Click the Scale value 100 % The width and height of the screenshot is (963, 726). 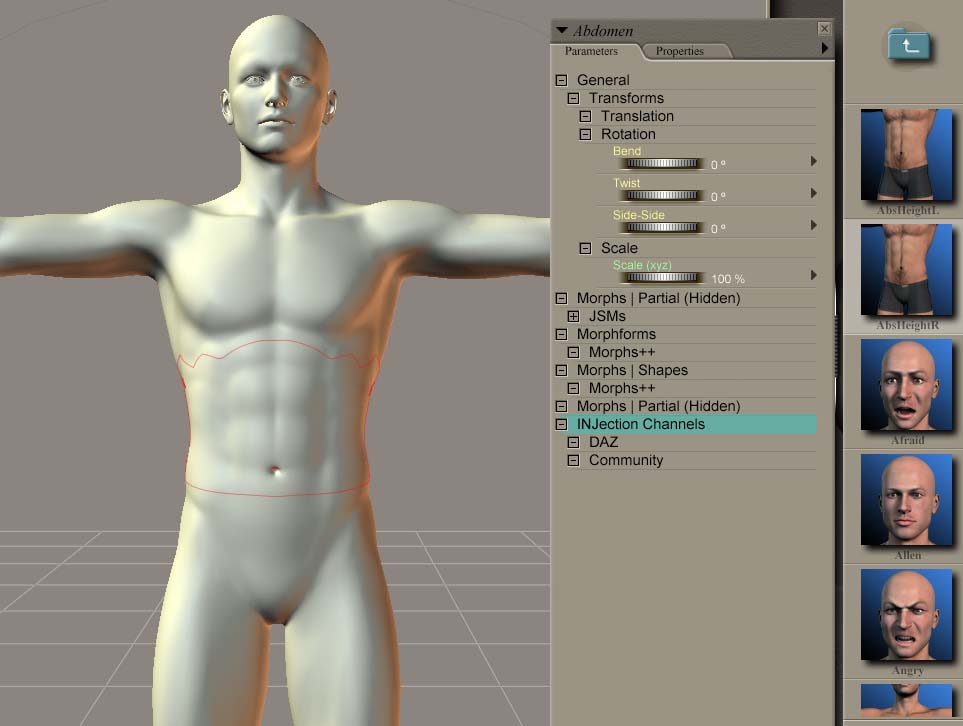[728, 279]
